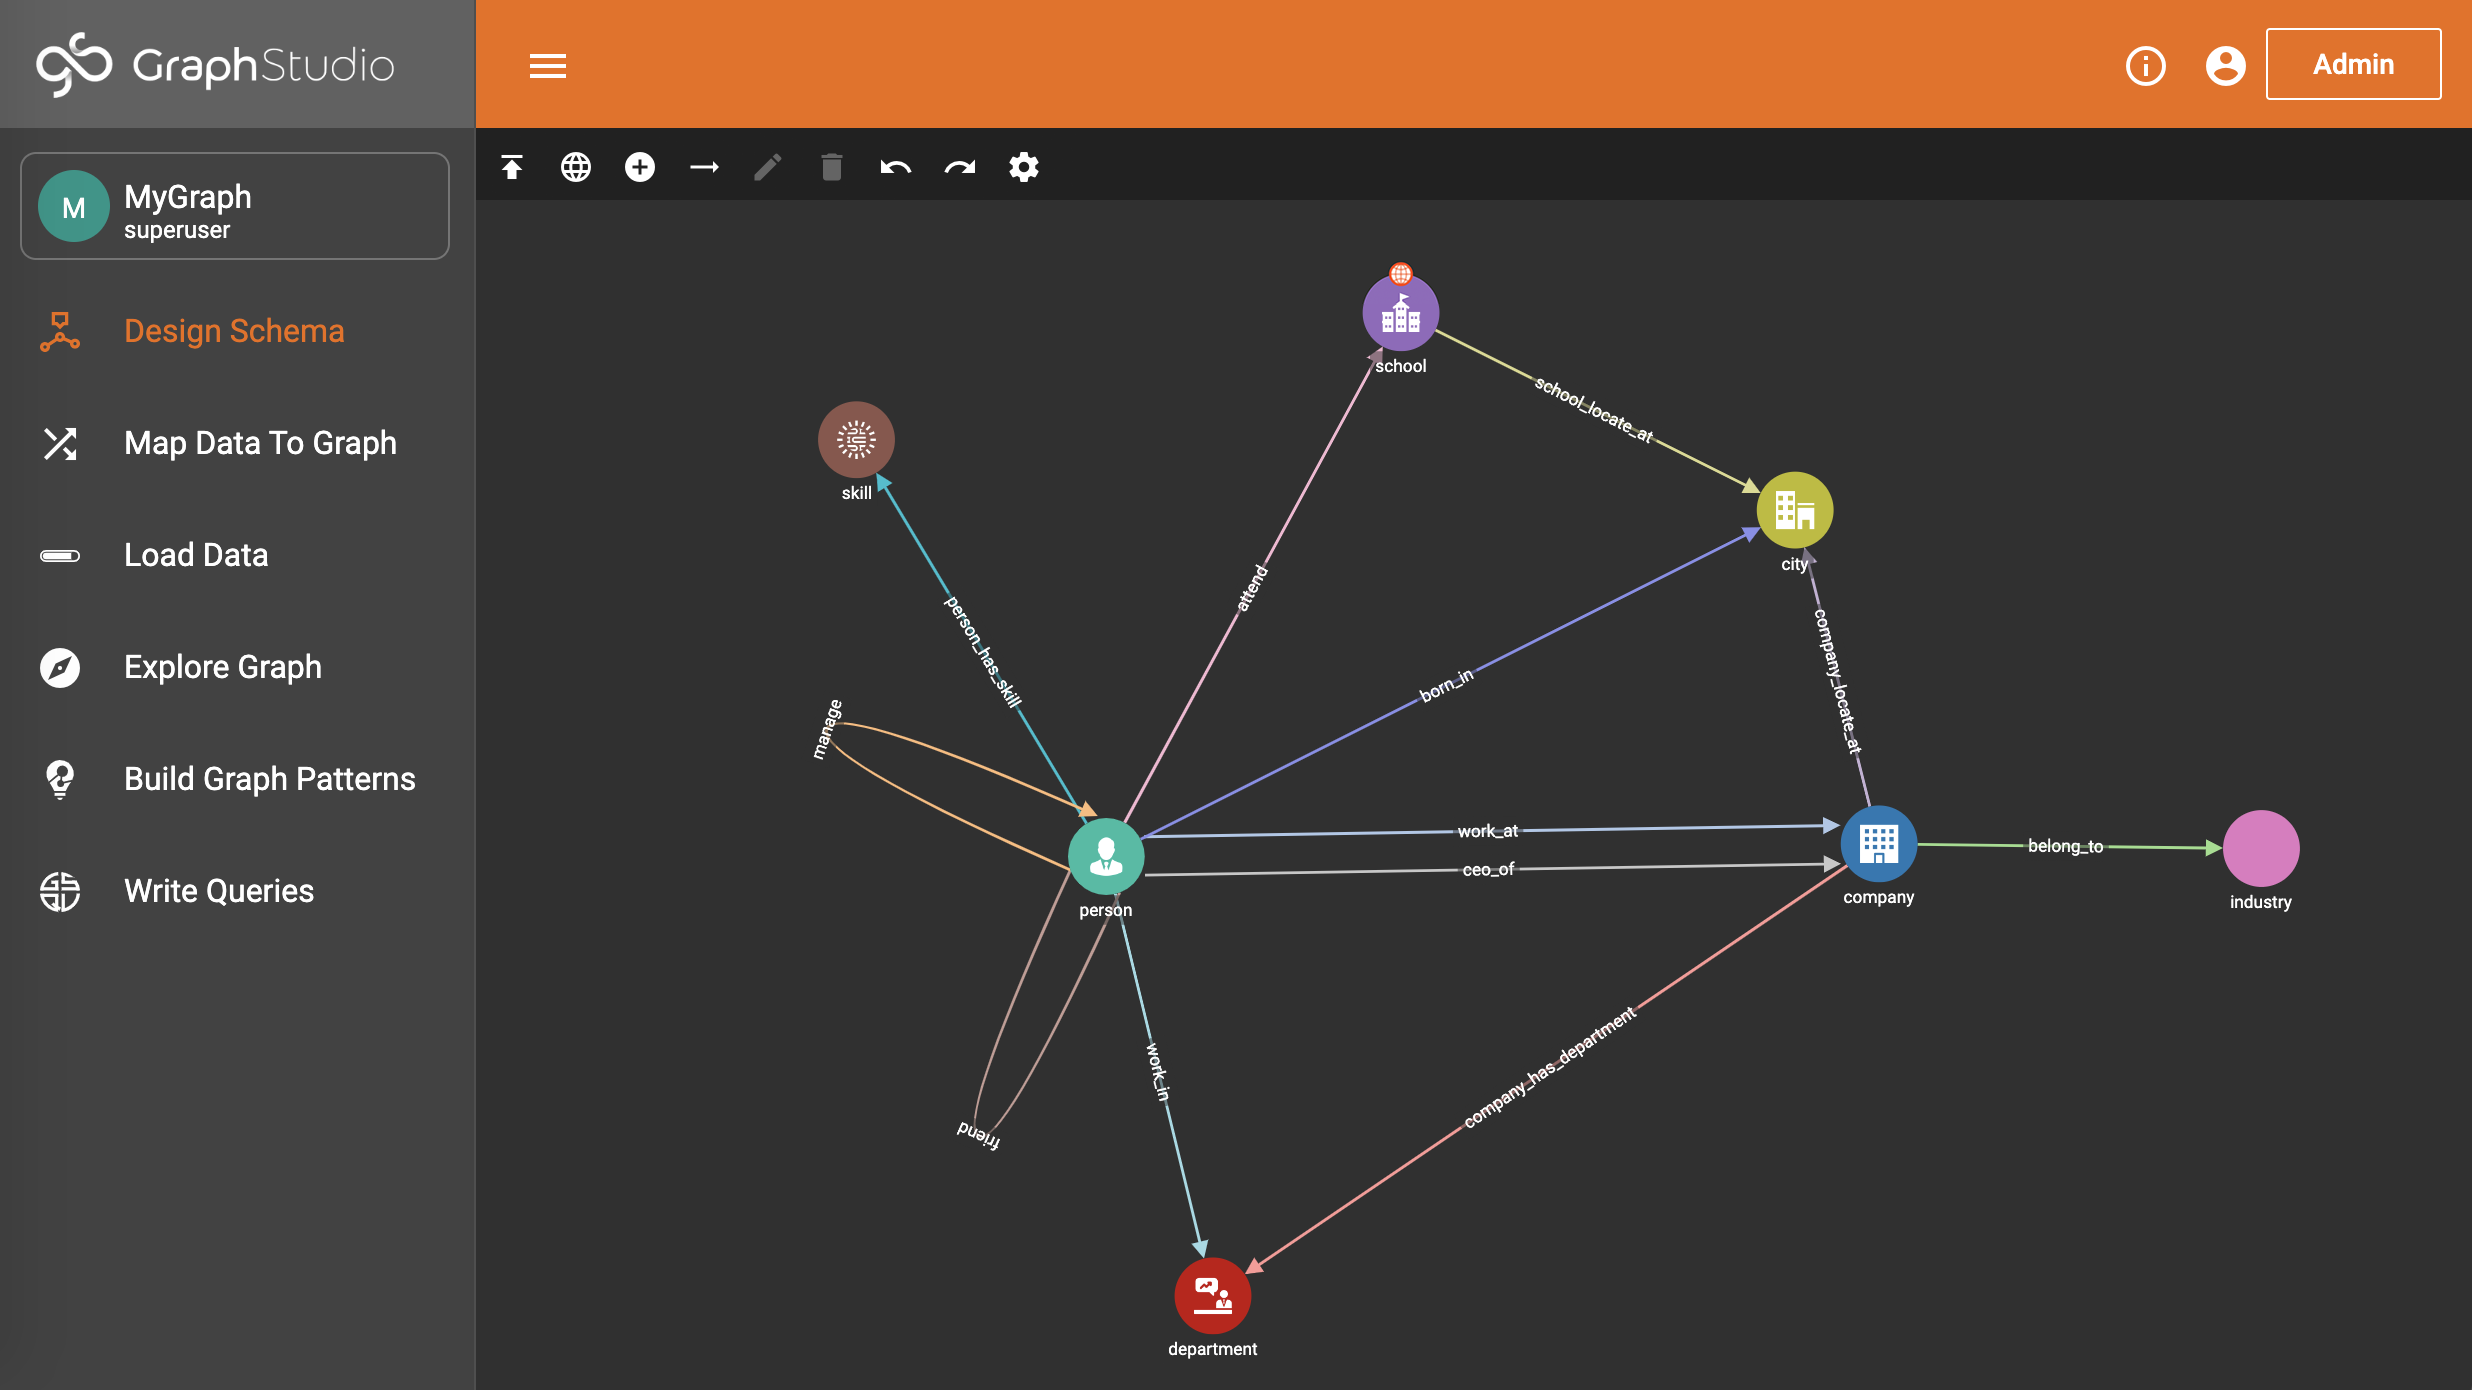The width and height of the screenshot is (2472, 1390).
Task: Click the undo arrow icon in toolbar
Action: tap(896, 166)
